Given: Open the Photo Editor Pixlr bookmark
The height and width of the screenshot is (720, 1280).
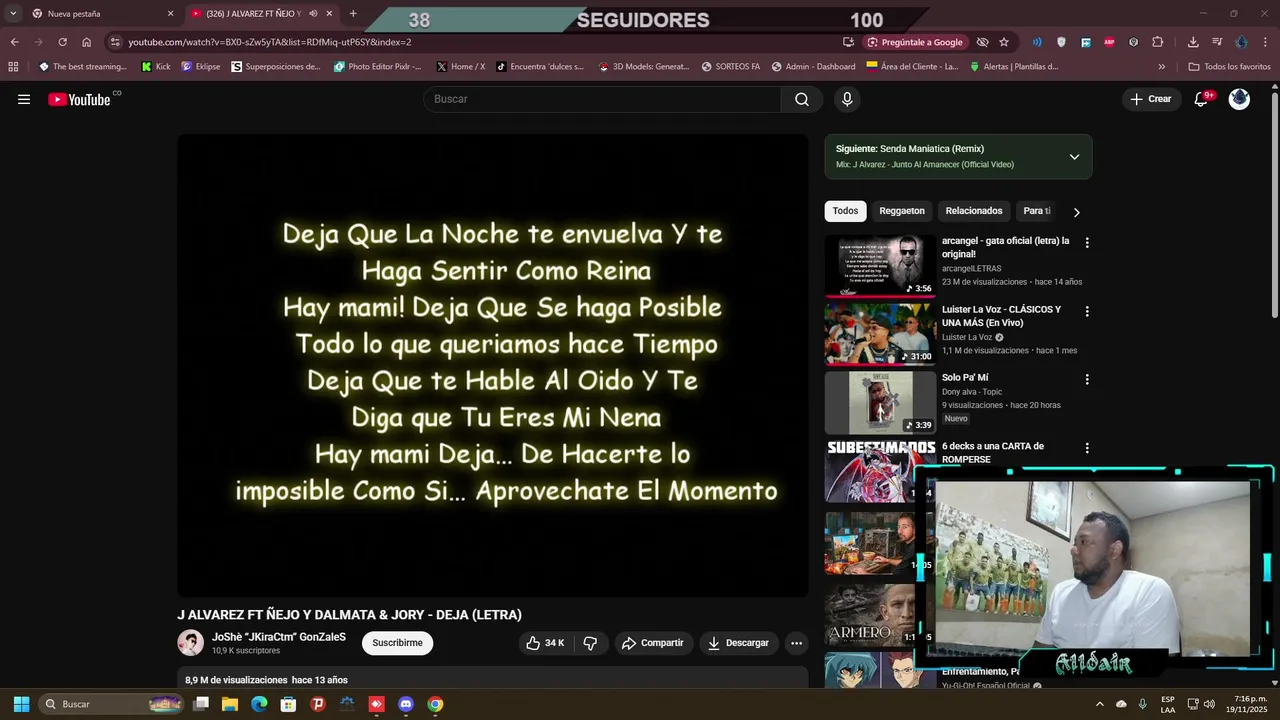Looking at the screenshot, I should 378,67.
